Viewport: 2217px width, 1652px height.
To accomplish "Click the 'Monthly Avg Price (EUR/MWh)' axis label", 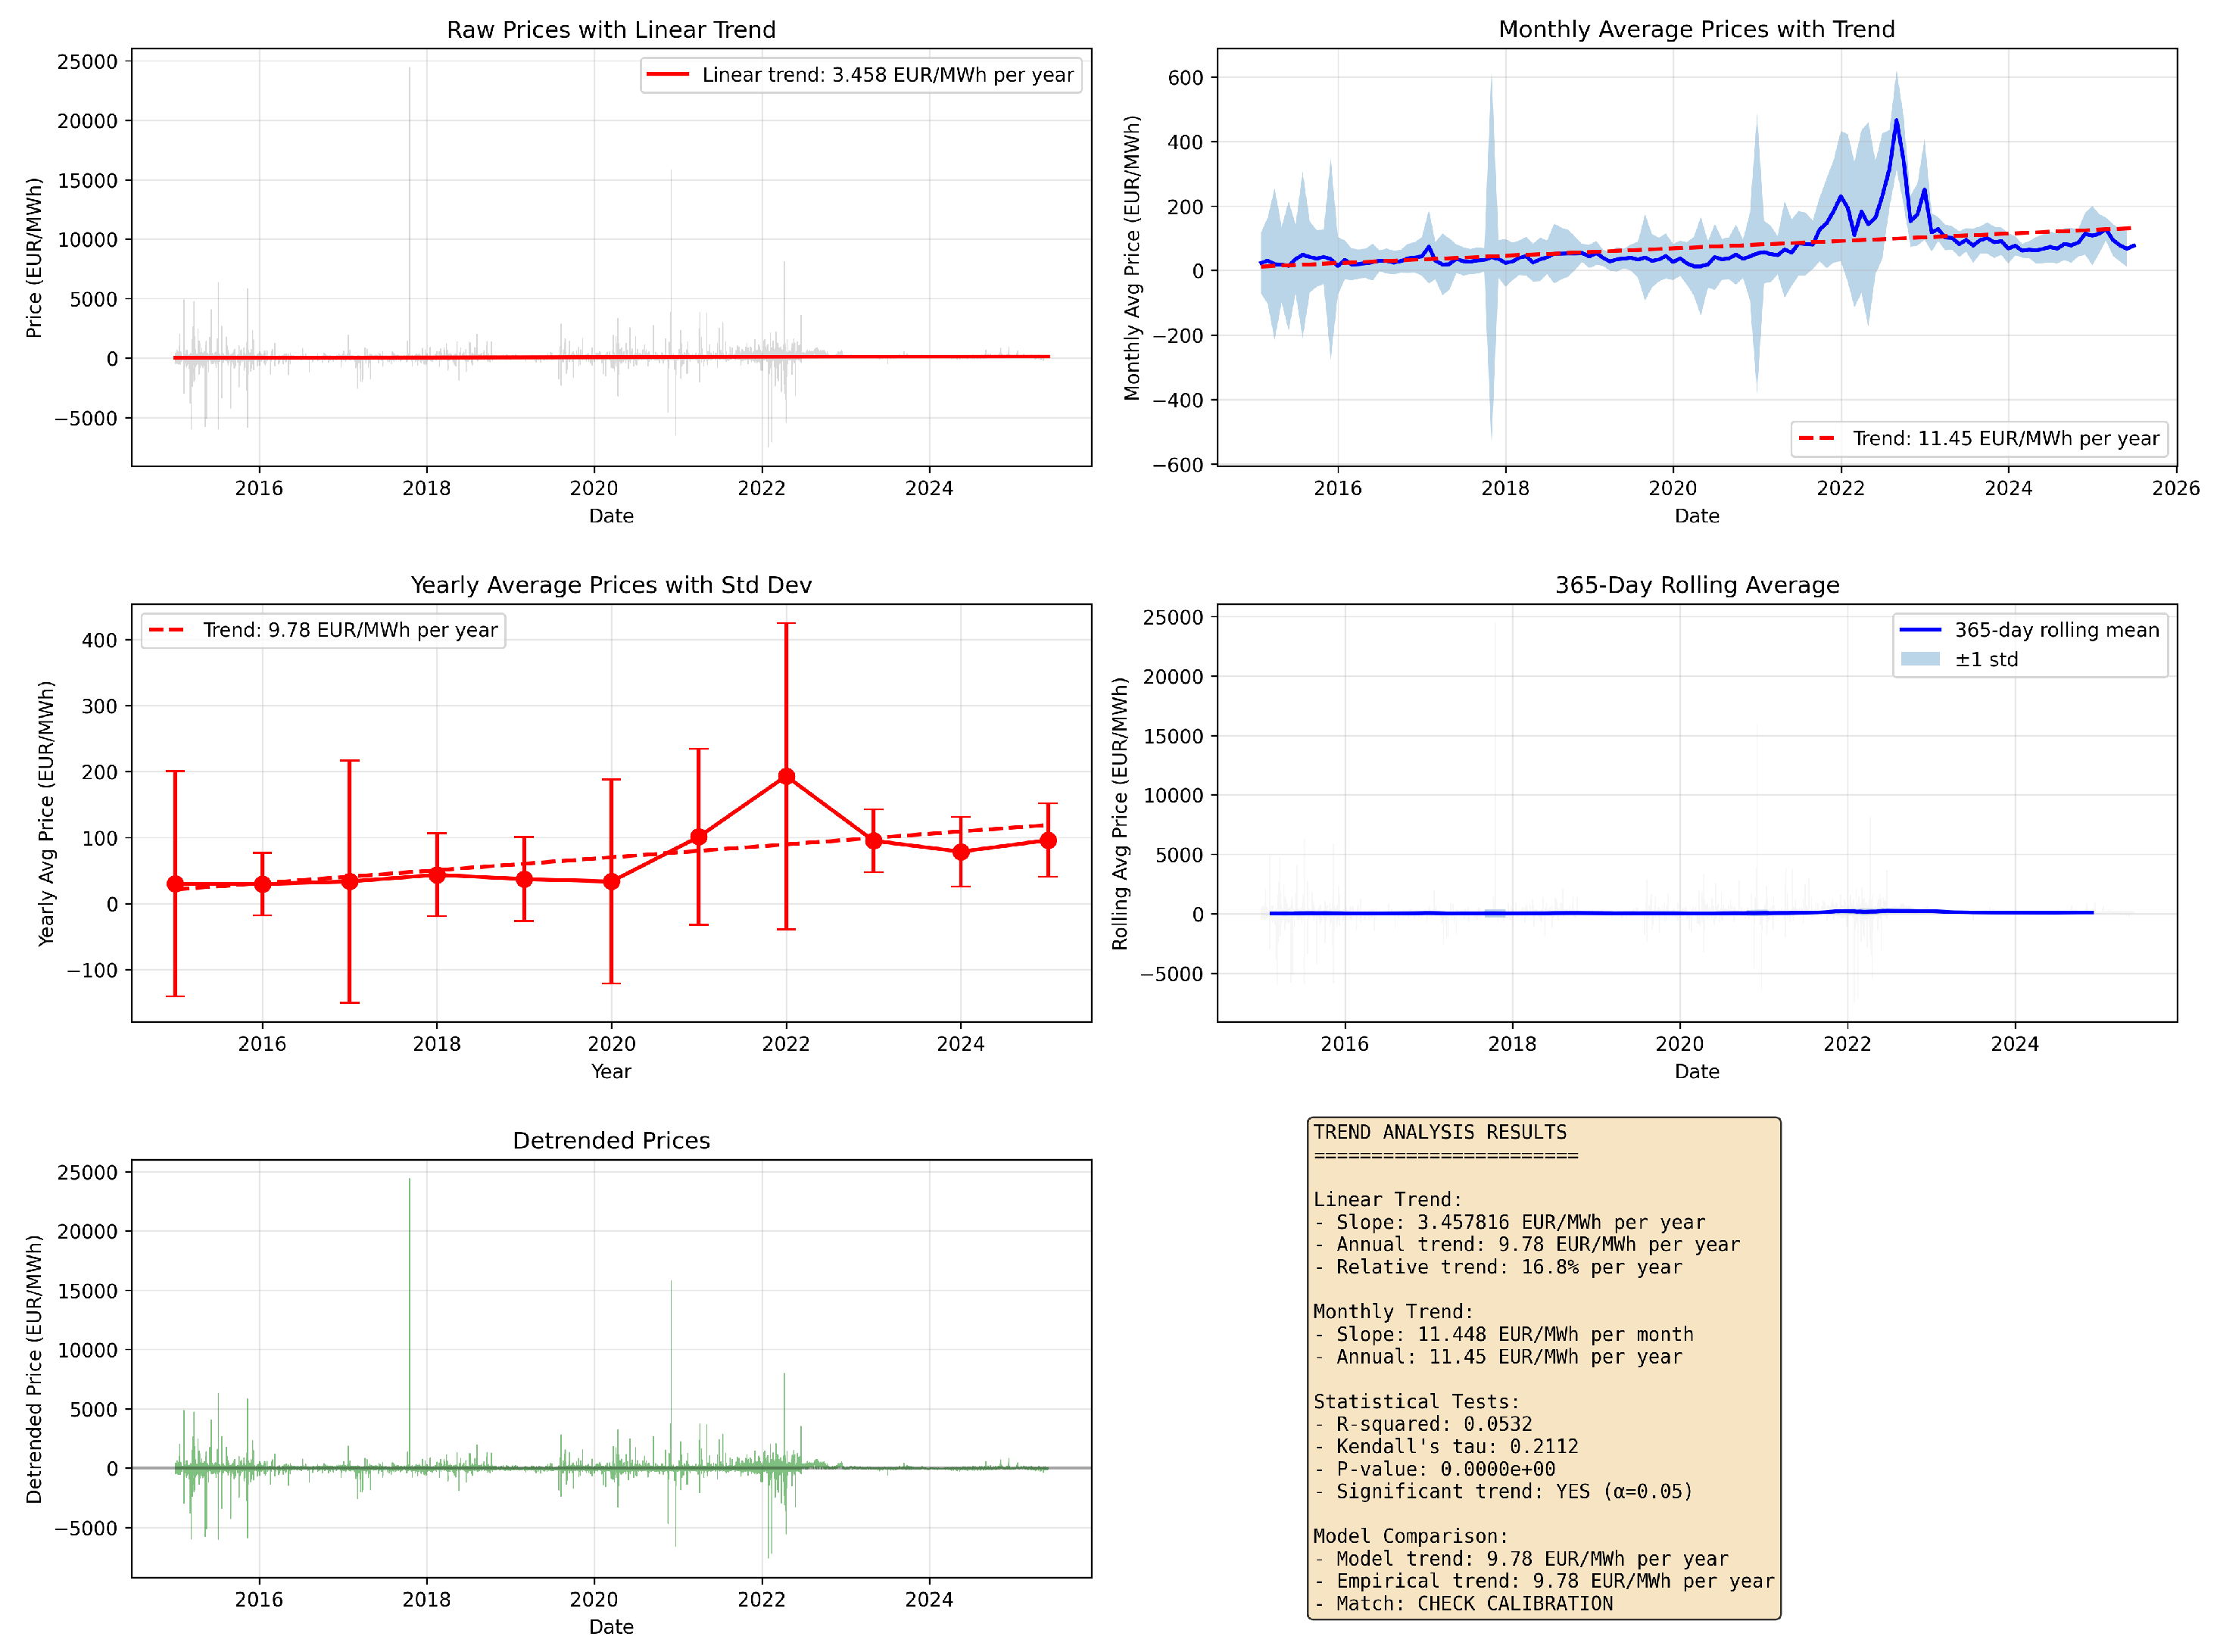I will click(1132, 258).
